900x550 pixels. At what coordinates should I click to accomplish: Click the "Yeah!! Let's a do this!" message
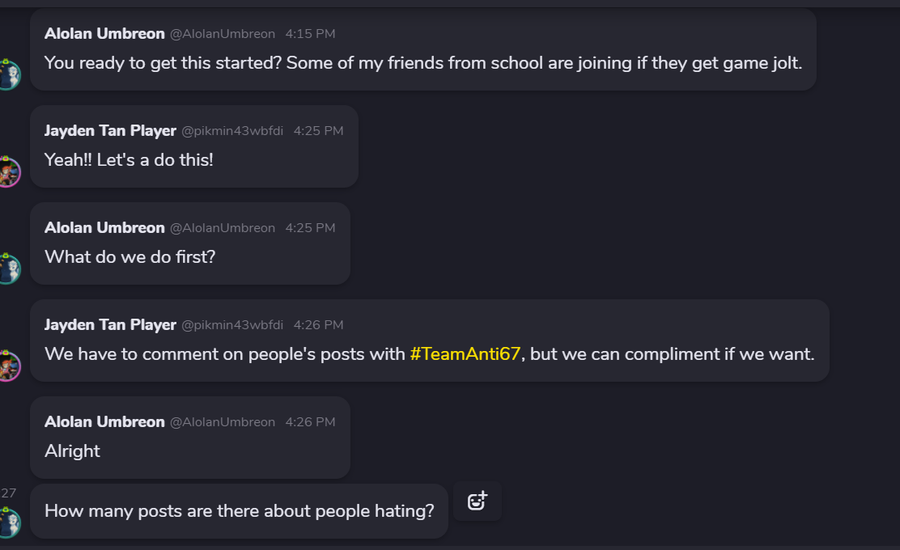(x=129, y=159)
